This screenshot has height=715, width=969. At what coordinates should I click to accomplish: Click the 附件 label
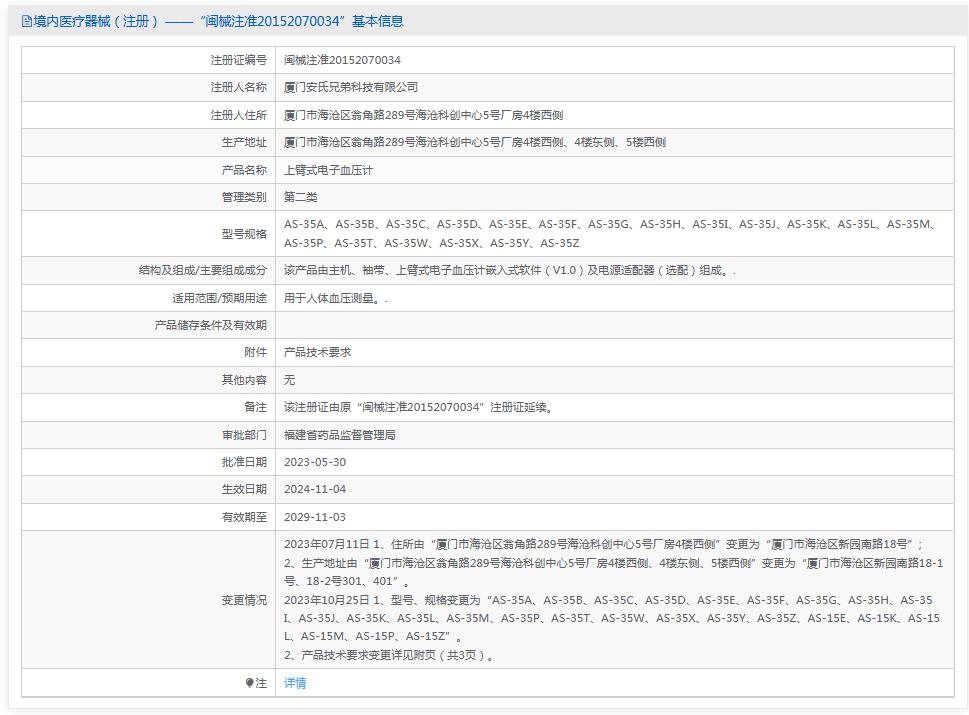255,352
